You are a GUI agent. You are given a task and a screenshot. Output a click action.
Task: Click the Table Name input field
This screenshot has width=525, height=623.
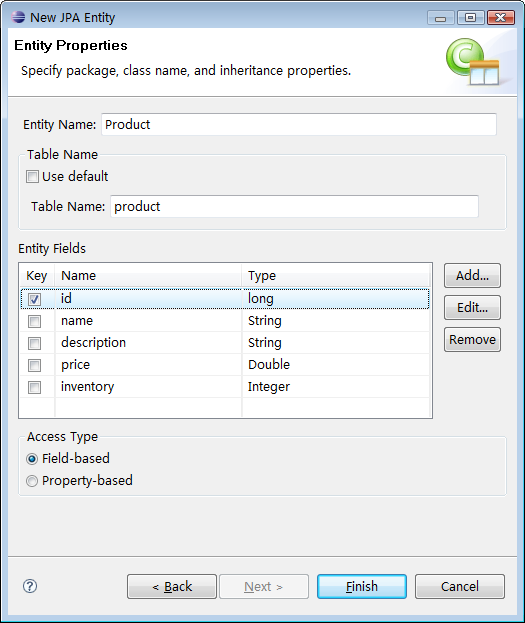click(294, 206)
